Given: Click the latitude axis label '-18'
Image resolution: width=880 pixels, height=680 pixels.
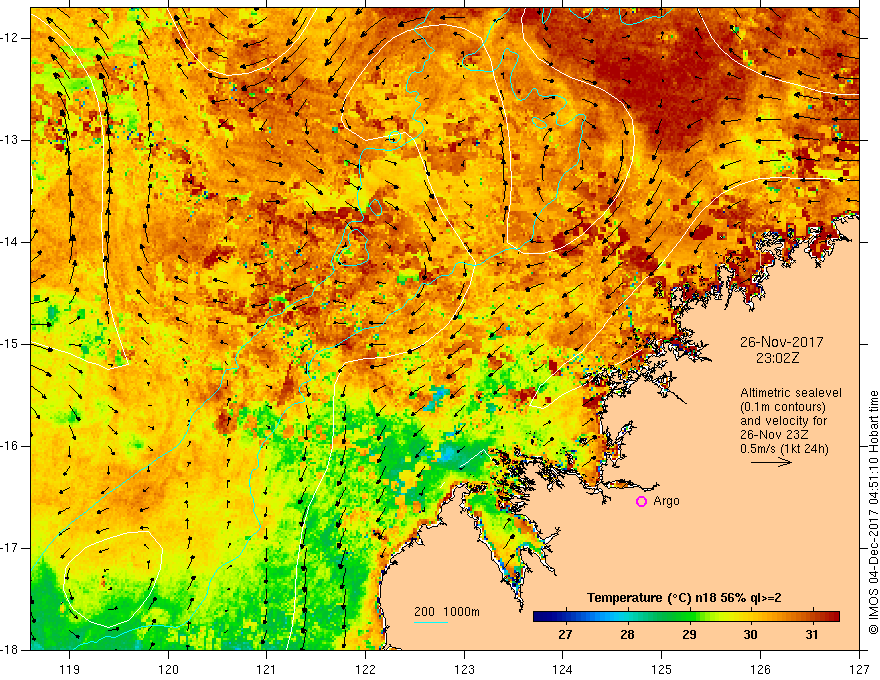Looking at the screenshot, I should (10, 650).
